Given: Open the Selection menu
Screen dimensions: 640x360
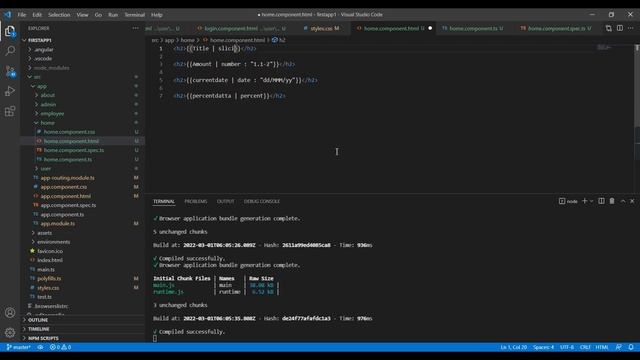Looking at the screenshot, I should point(59,15).
